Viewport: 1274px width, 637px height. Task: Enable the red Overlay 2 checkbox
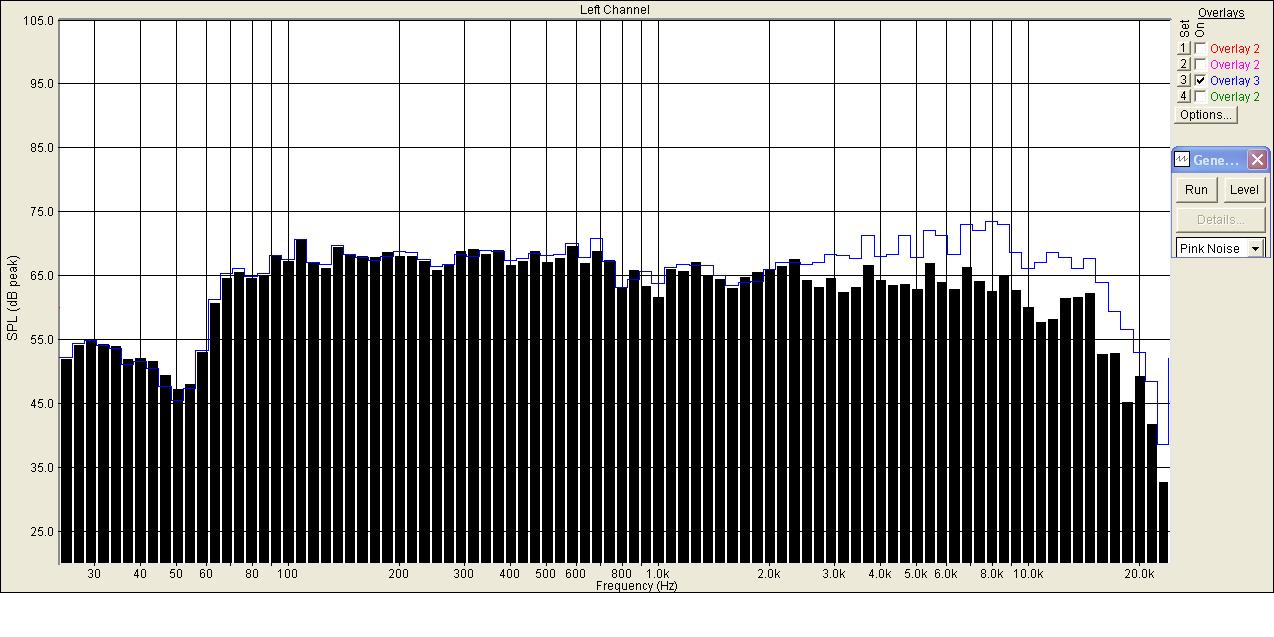point(1200,49)
